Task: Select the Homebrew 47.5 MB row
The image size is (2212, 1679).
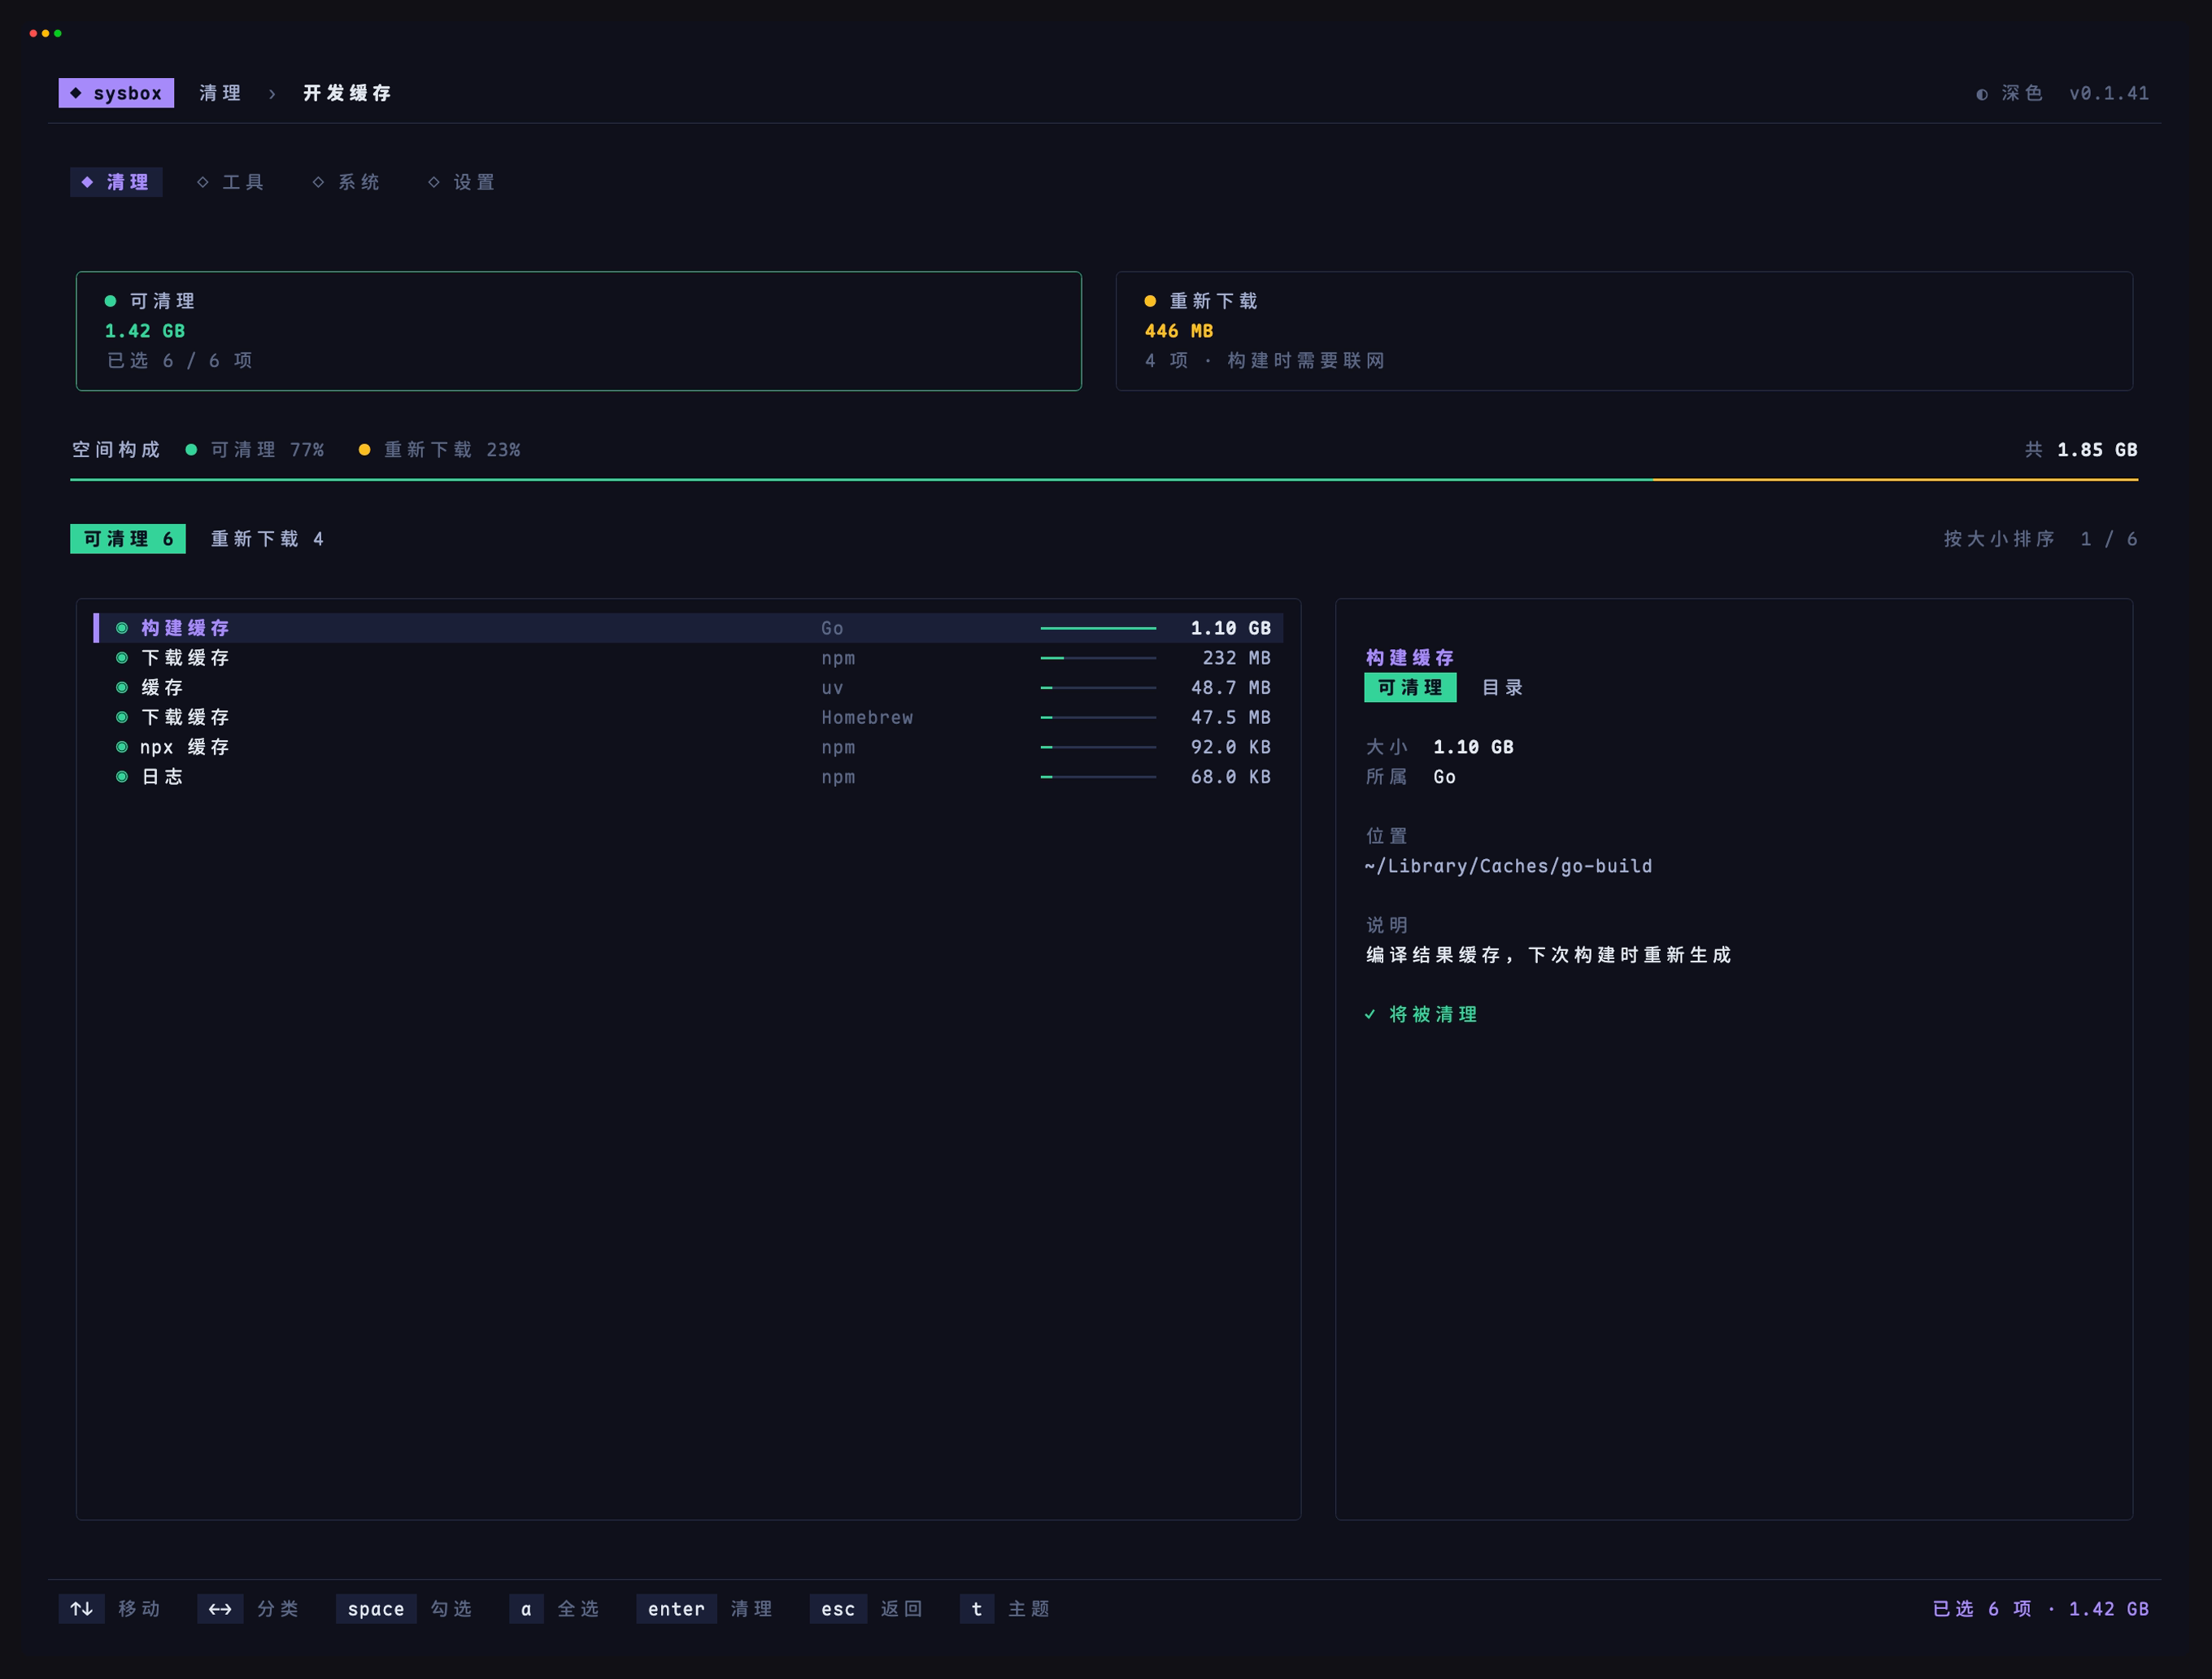Action: (688, 717)
